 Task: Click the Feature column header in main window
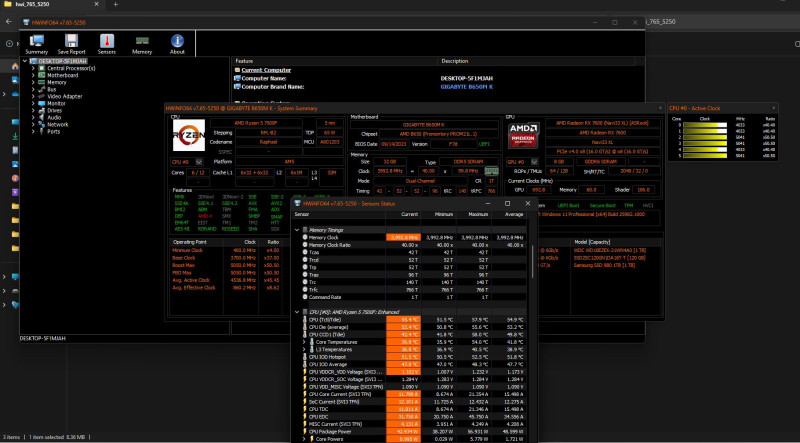[x=335, y=61]
